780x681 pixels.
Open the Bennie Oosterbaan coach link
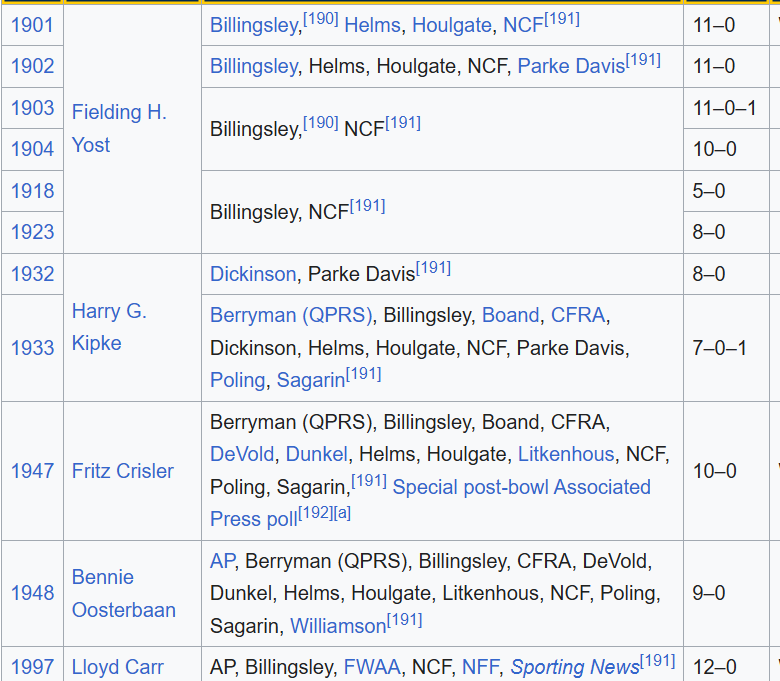pos(124,593)
